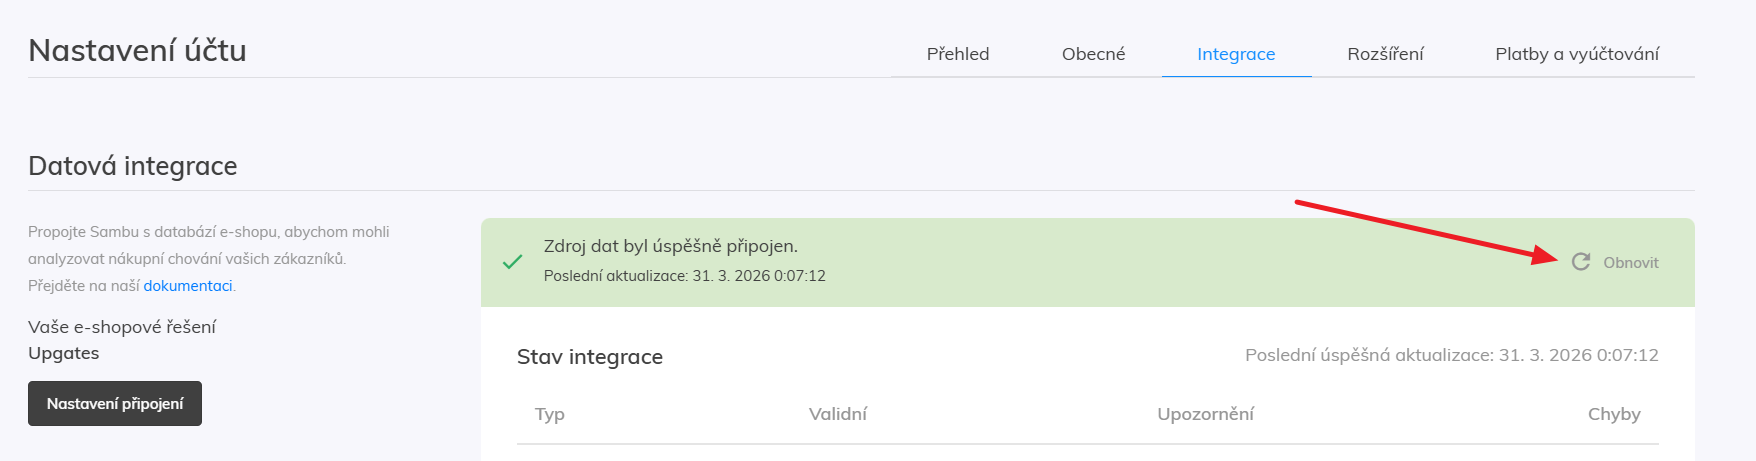Select the Integrace tab

[1236, 54]
